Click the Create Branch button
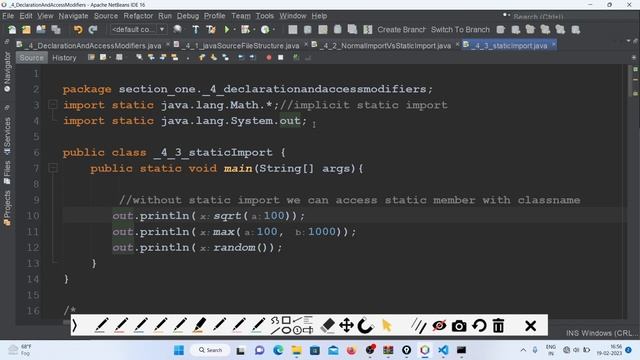640x360 pixels. [401, 29]
